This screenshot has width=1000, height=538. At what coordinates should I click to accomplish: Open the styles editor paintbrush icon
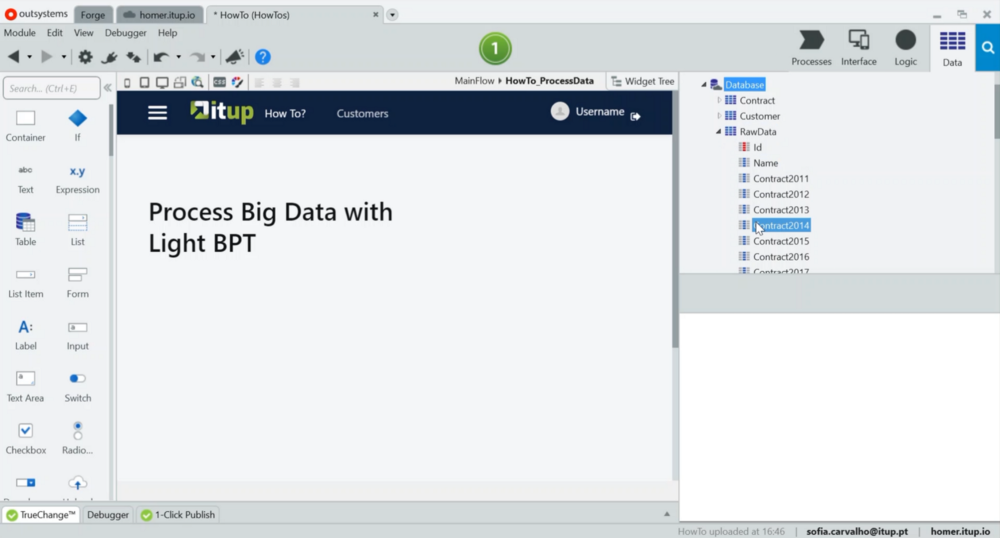click(237, 82)
